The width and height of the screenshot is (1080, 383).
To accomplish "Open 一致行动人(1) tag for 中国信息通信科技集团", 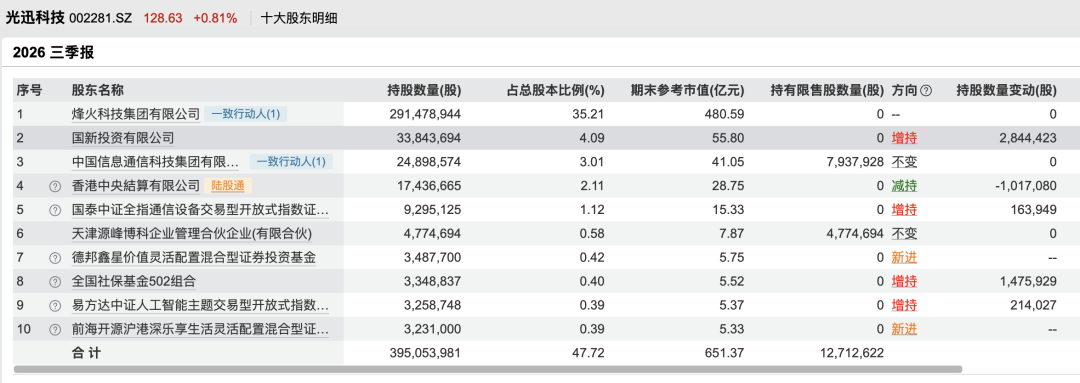I will point(291,162).
